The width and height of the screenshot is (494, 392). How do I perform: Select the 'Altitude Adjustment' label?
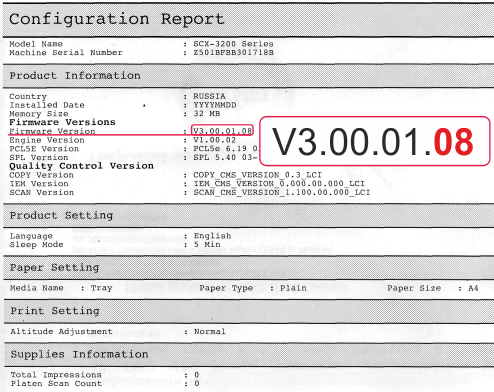coord(61,332)
